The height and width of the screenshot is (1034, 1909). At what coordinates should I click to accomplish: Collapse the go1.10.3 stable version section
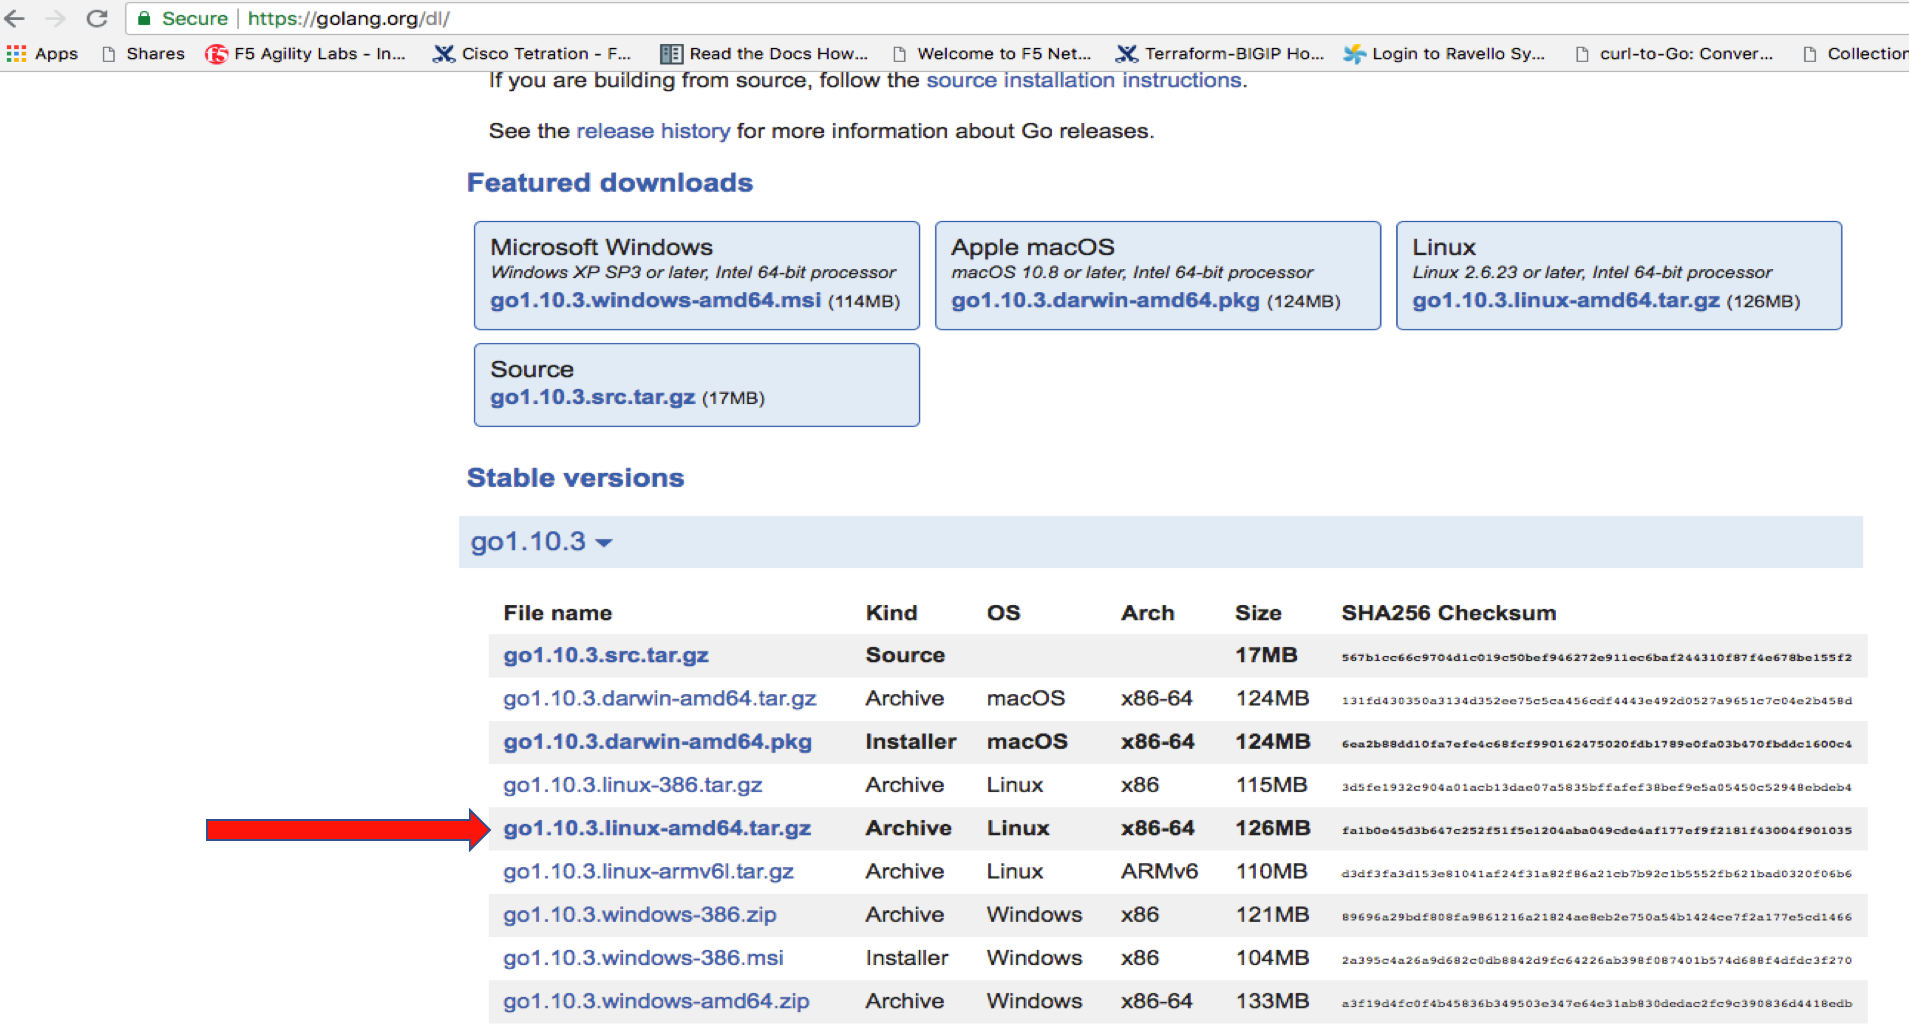[541, 542]
